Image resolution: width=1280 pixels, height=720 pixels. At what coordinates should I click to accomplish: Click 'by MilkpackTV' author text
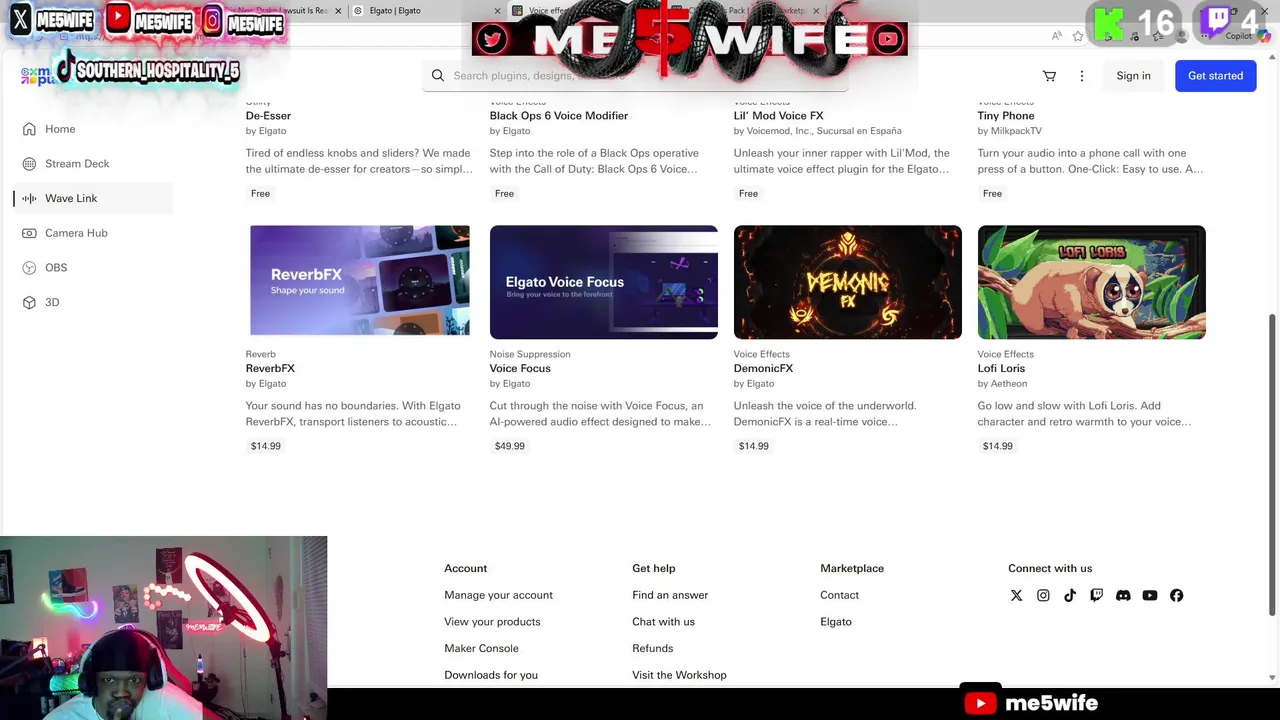point(1009,131)
